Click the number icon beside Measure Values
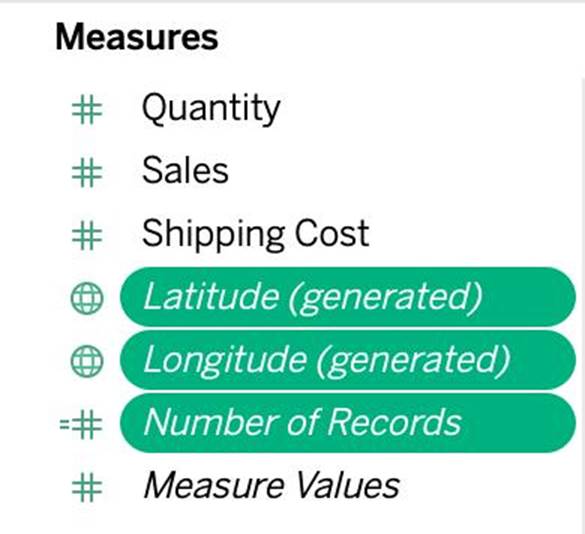Screen dimensions: 585x534 coord(87,487)
